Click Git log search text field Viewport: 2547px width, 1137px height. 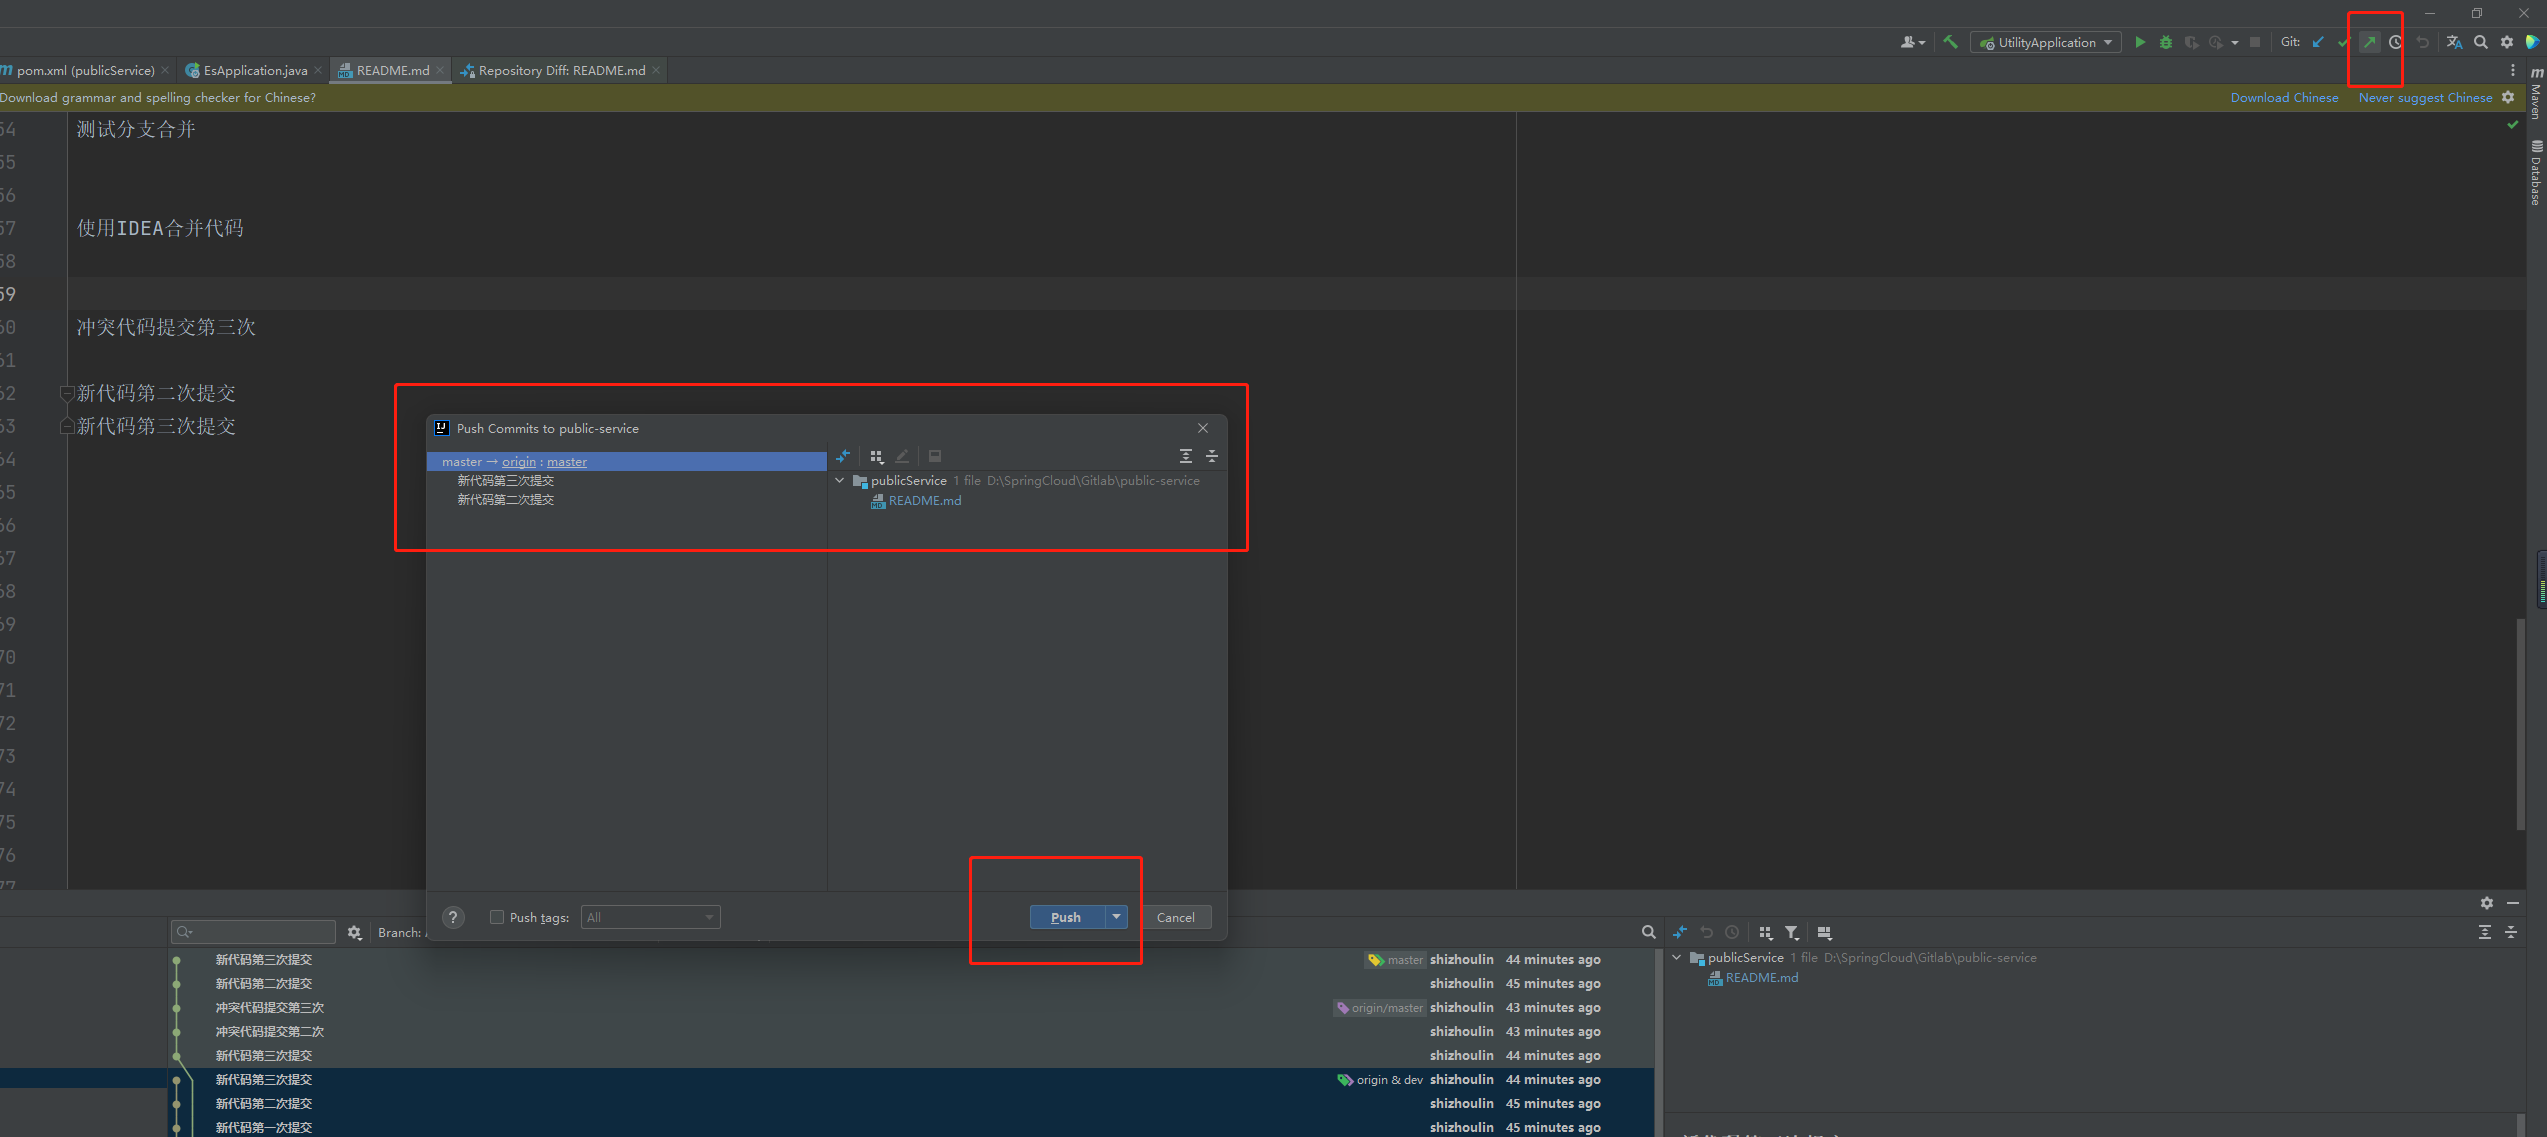click(253, 932)
